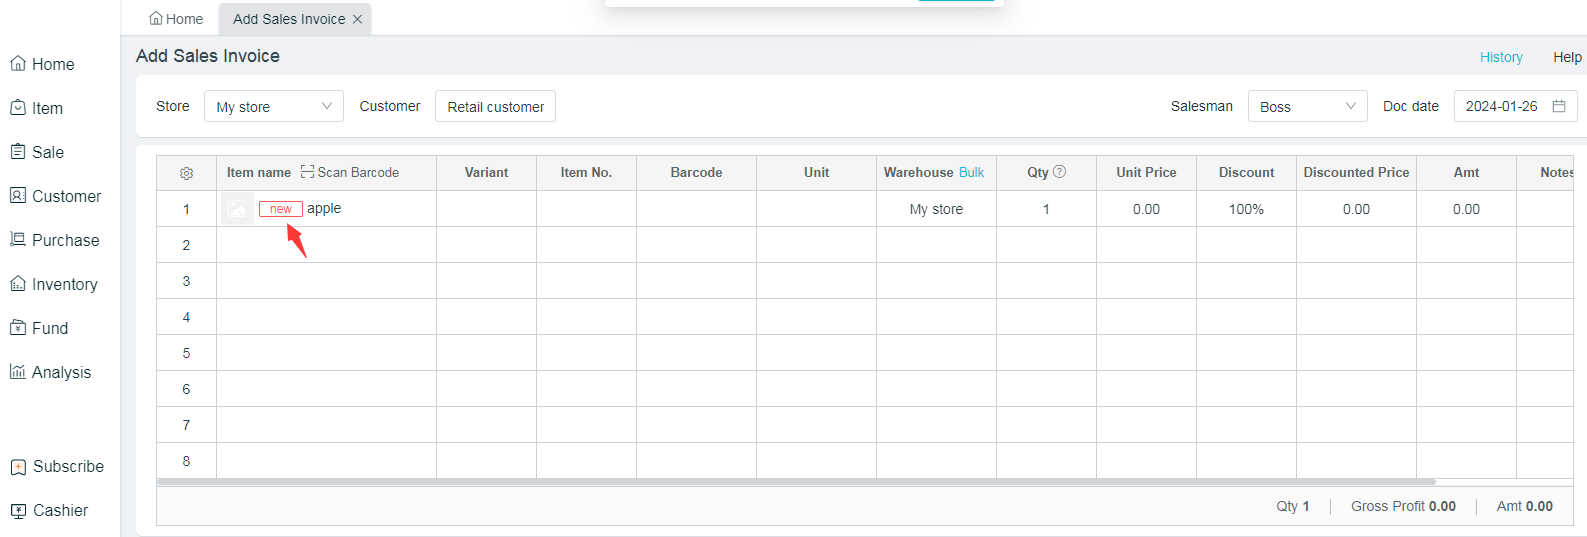Click the Bulk warehouse link
The image size is (1587, 537).
tap(971, 172)
